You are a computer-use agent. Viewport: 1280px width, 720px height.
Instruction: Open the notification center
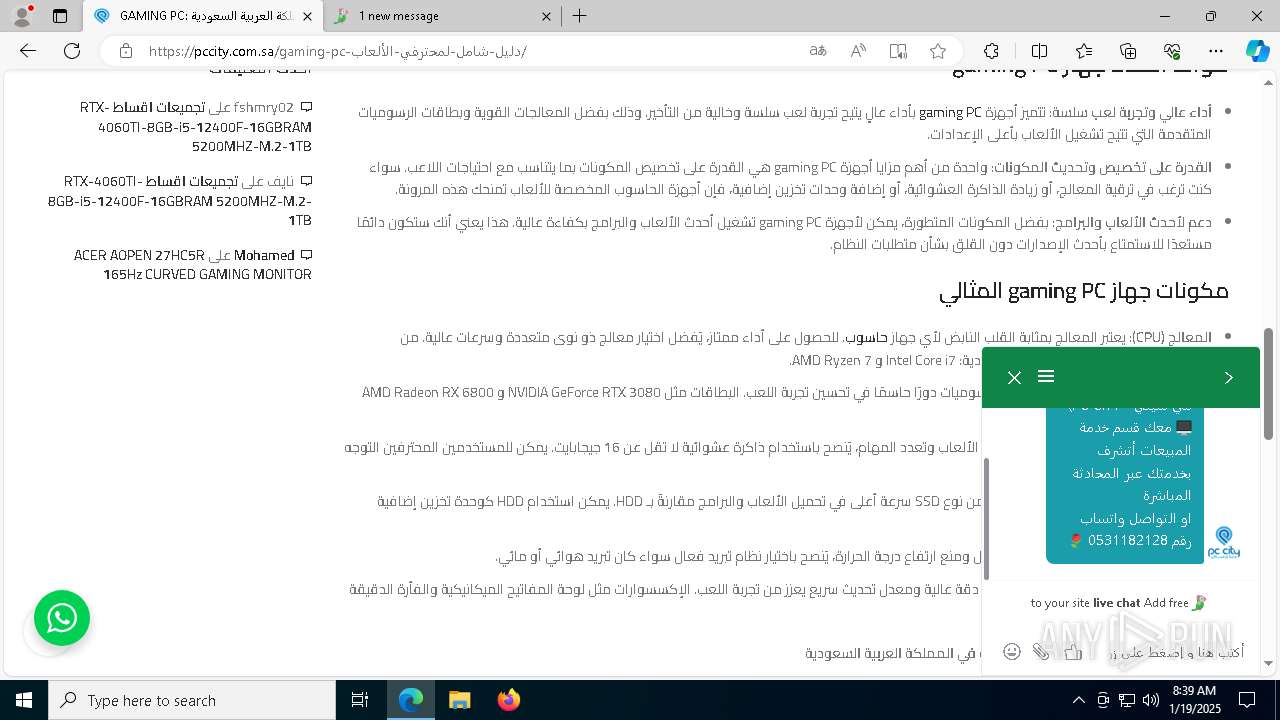point(1247,700)
